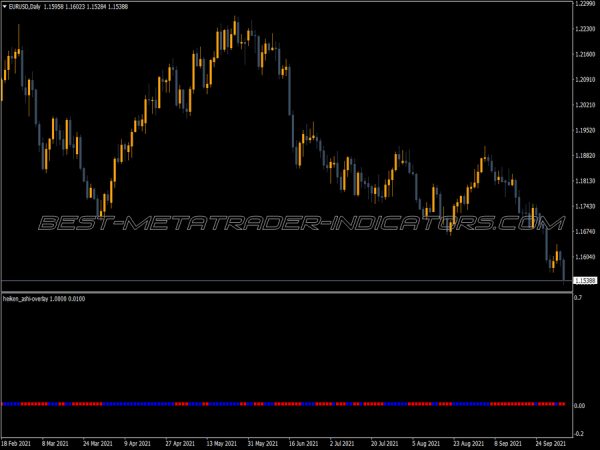Click the 1.22300 price scale label

[x=585, y=29]
